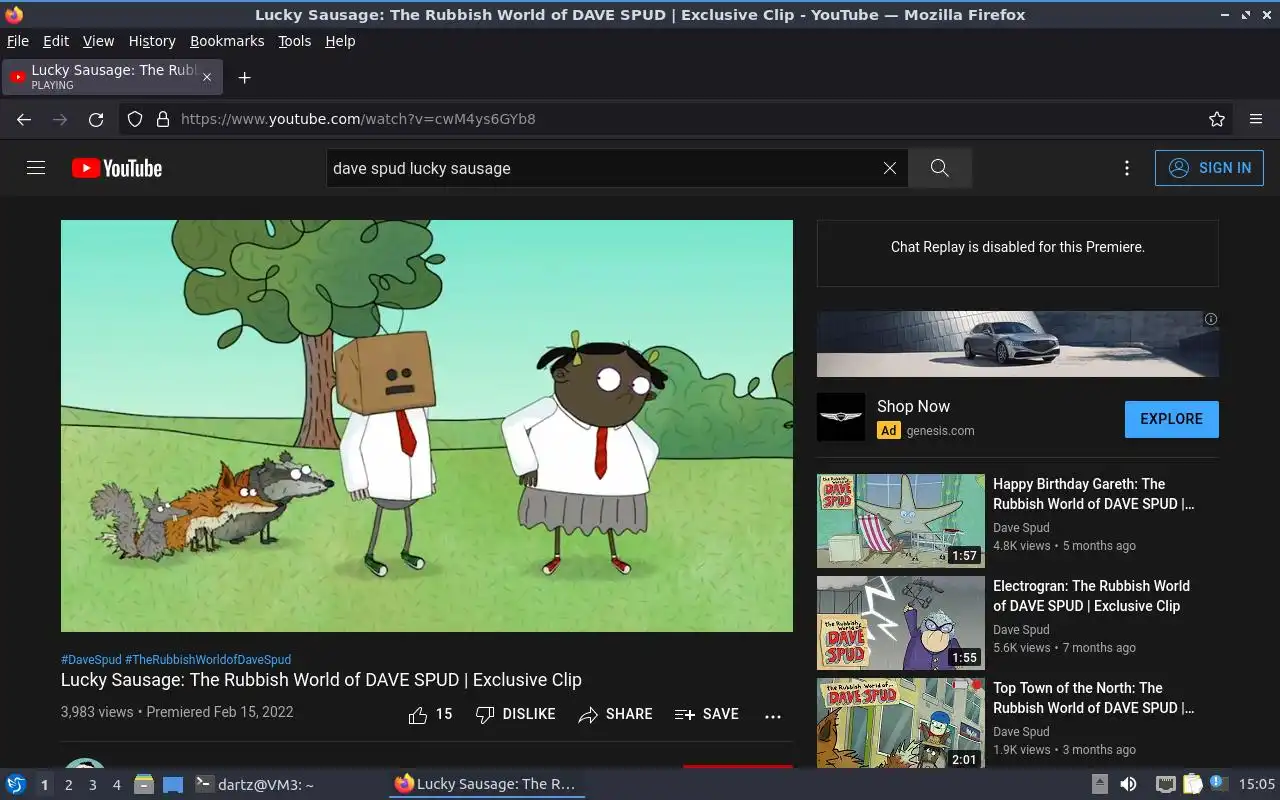
Task: Close the Lucky Sausage tab
Action: pos(207,77)
